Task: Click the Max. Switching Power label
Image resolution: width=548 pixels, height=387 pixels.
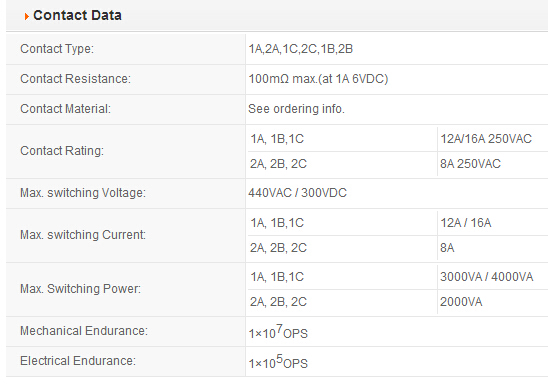Action: (x=80, y=289)
